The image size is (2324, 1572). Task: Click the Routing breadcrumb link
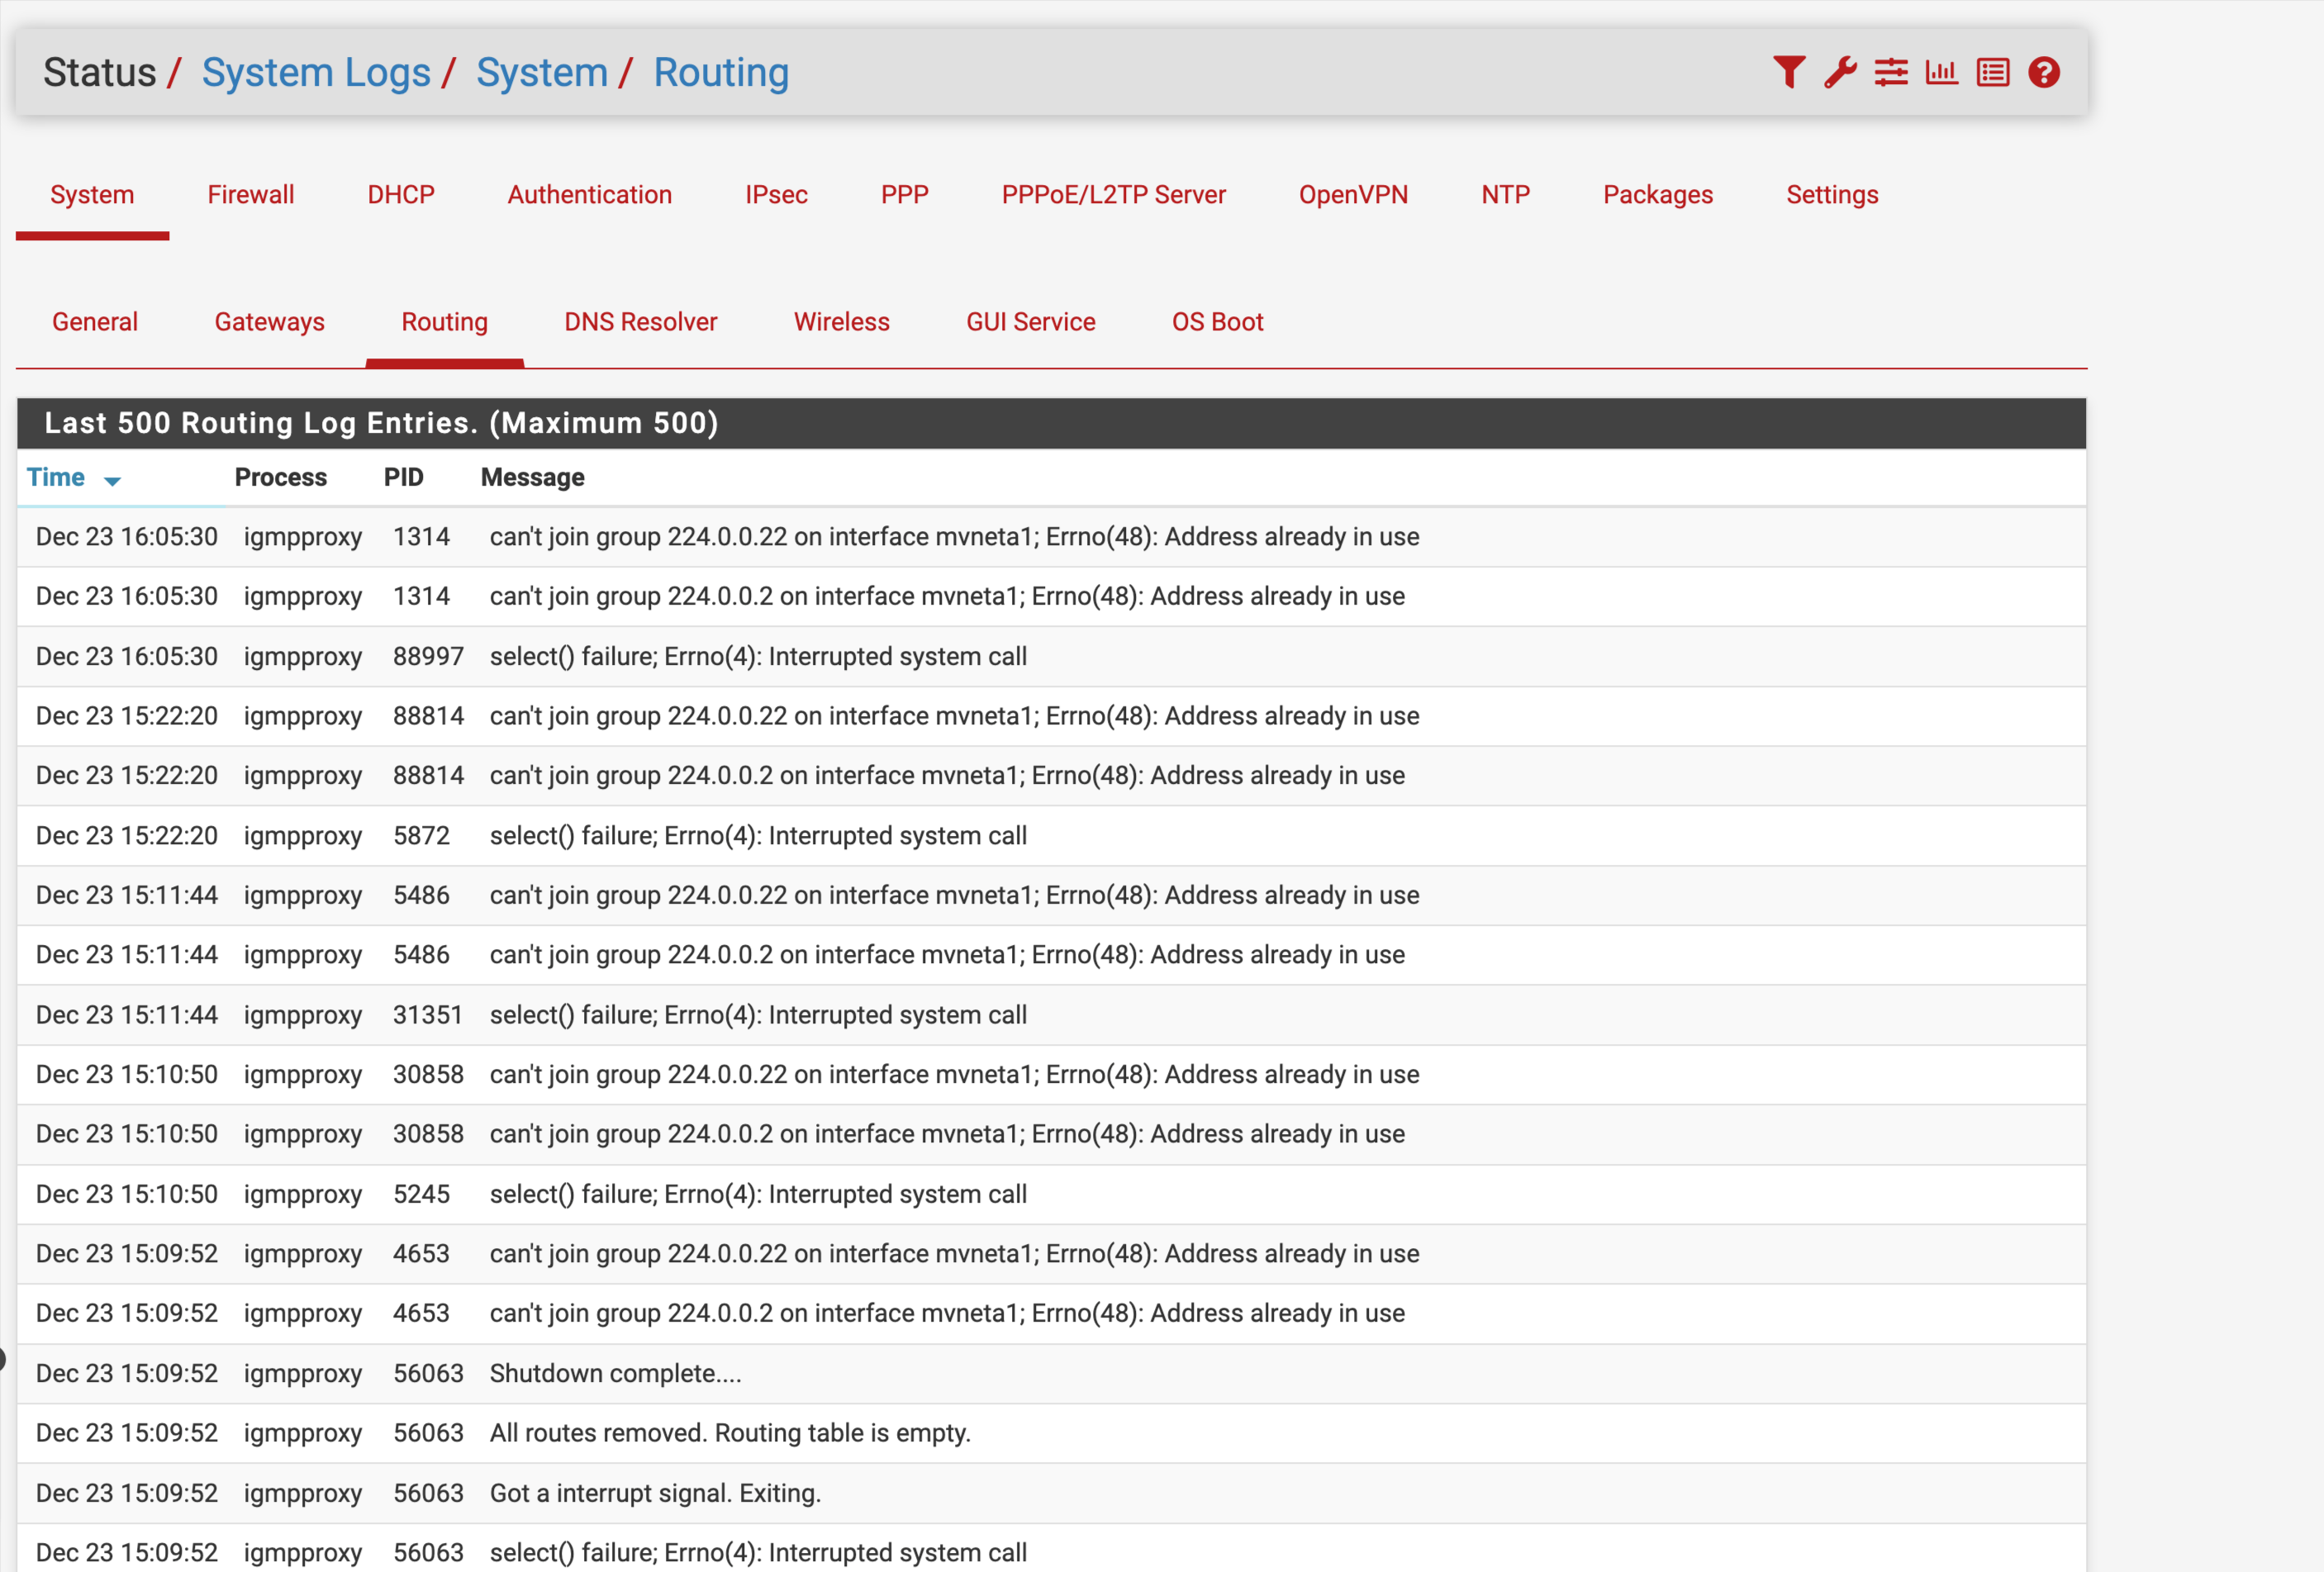tap(721, 73)
